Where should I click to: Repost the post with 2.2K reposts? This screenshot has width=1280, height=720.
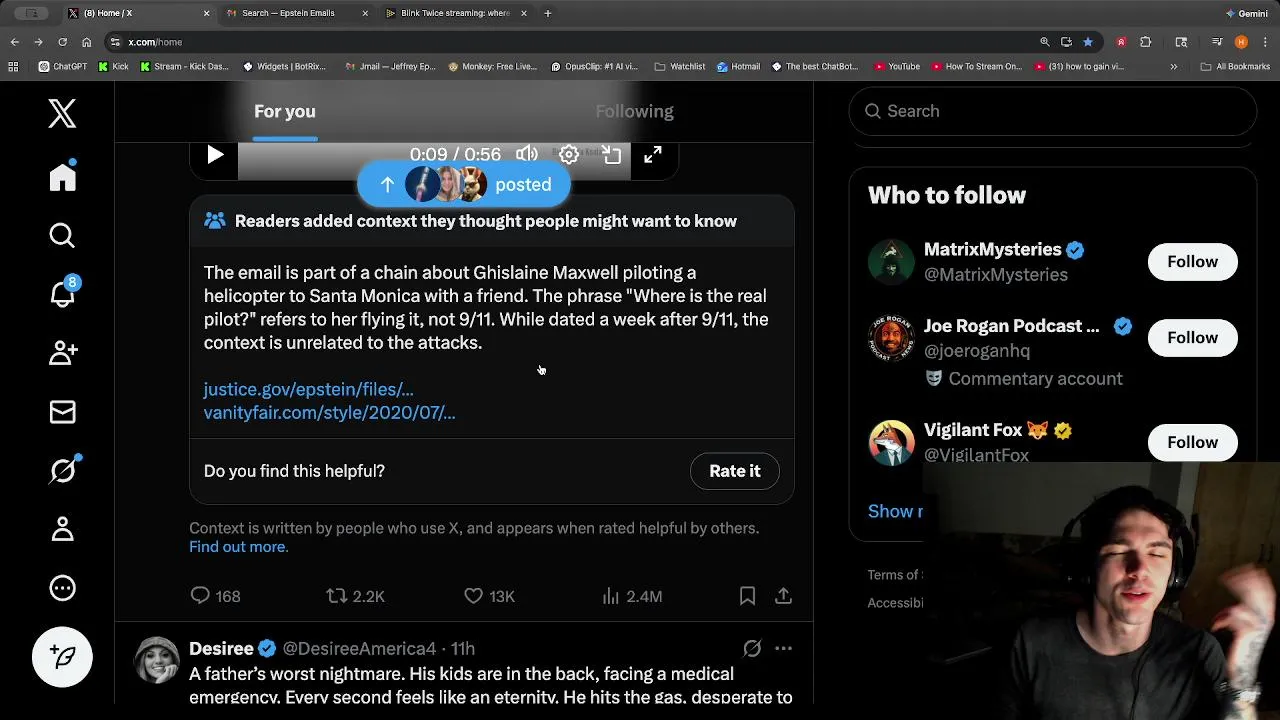tap(355, 596)
